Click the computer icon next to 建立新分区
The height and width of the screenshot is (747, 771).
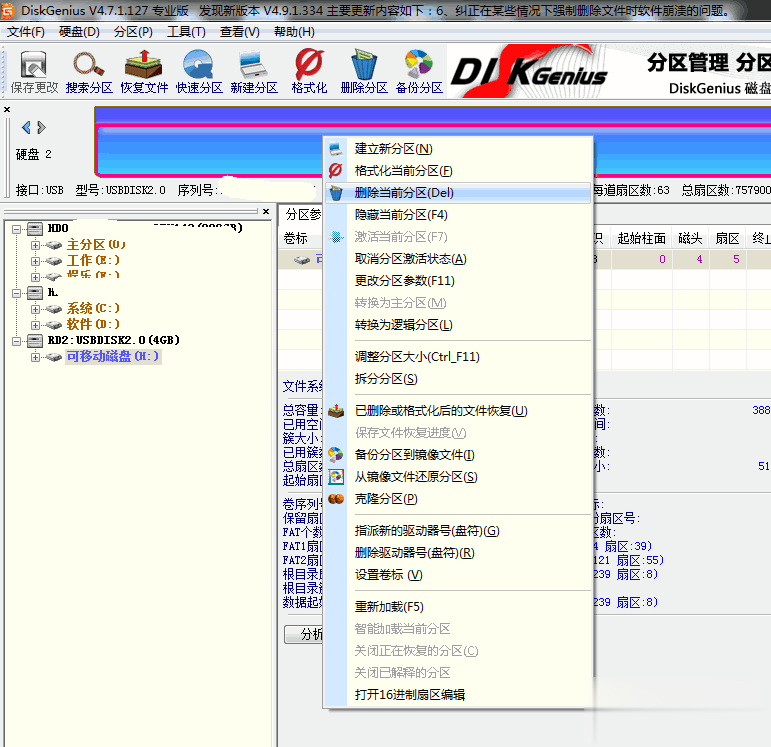coord(336,149)
